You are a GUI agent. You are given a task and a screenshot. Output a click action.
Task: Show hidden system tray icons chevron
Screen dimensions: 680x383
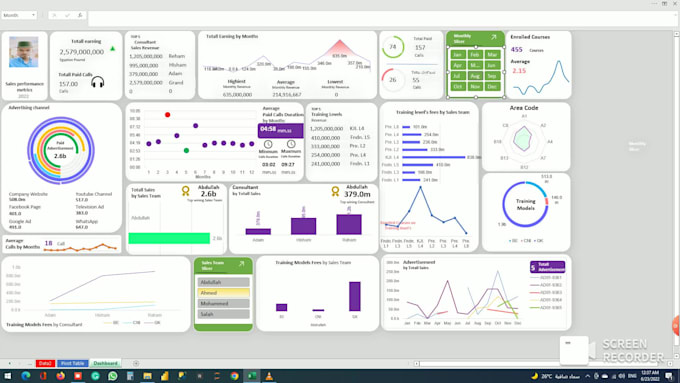click(x=588, y=376)
